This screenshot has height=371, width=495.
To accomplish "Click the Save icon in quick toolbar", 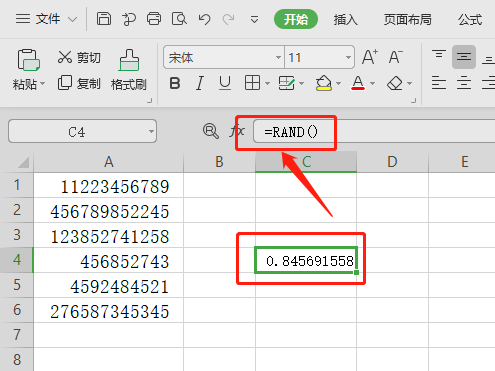I will [x=104, y=19].
